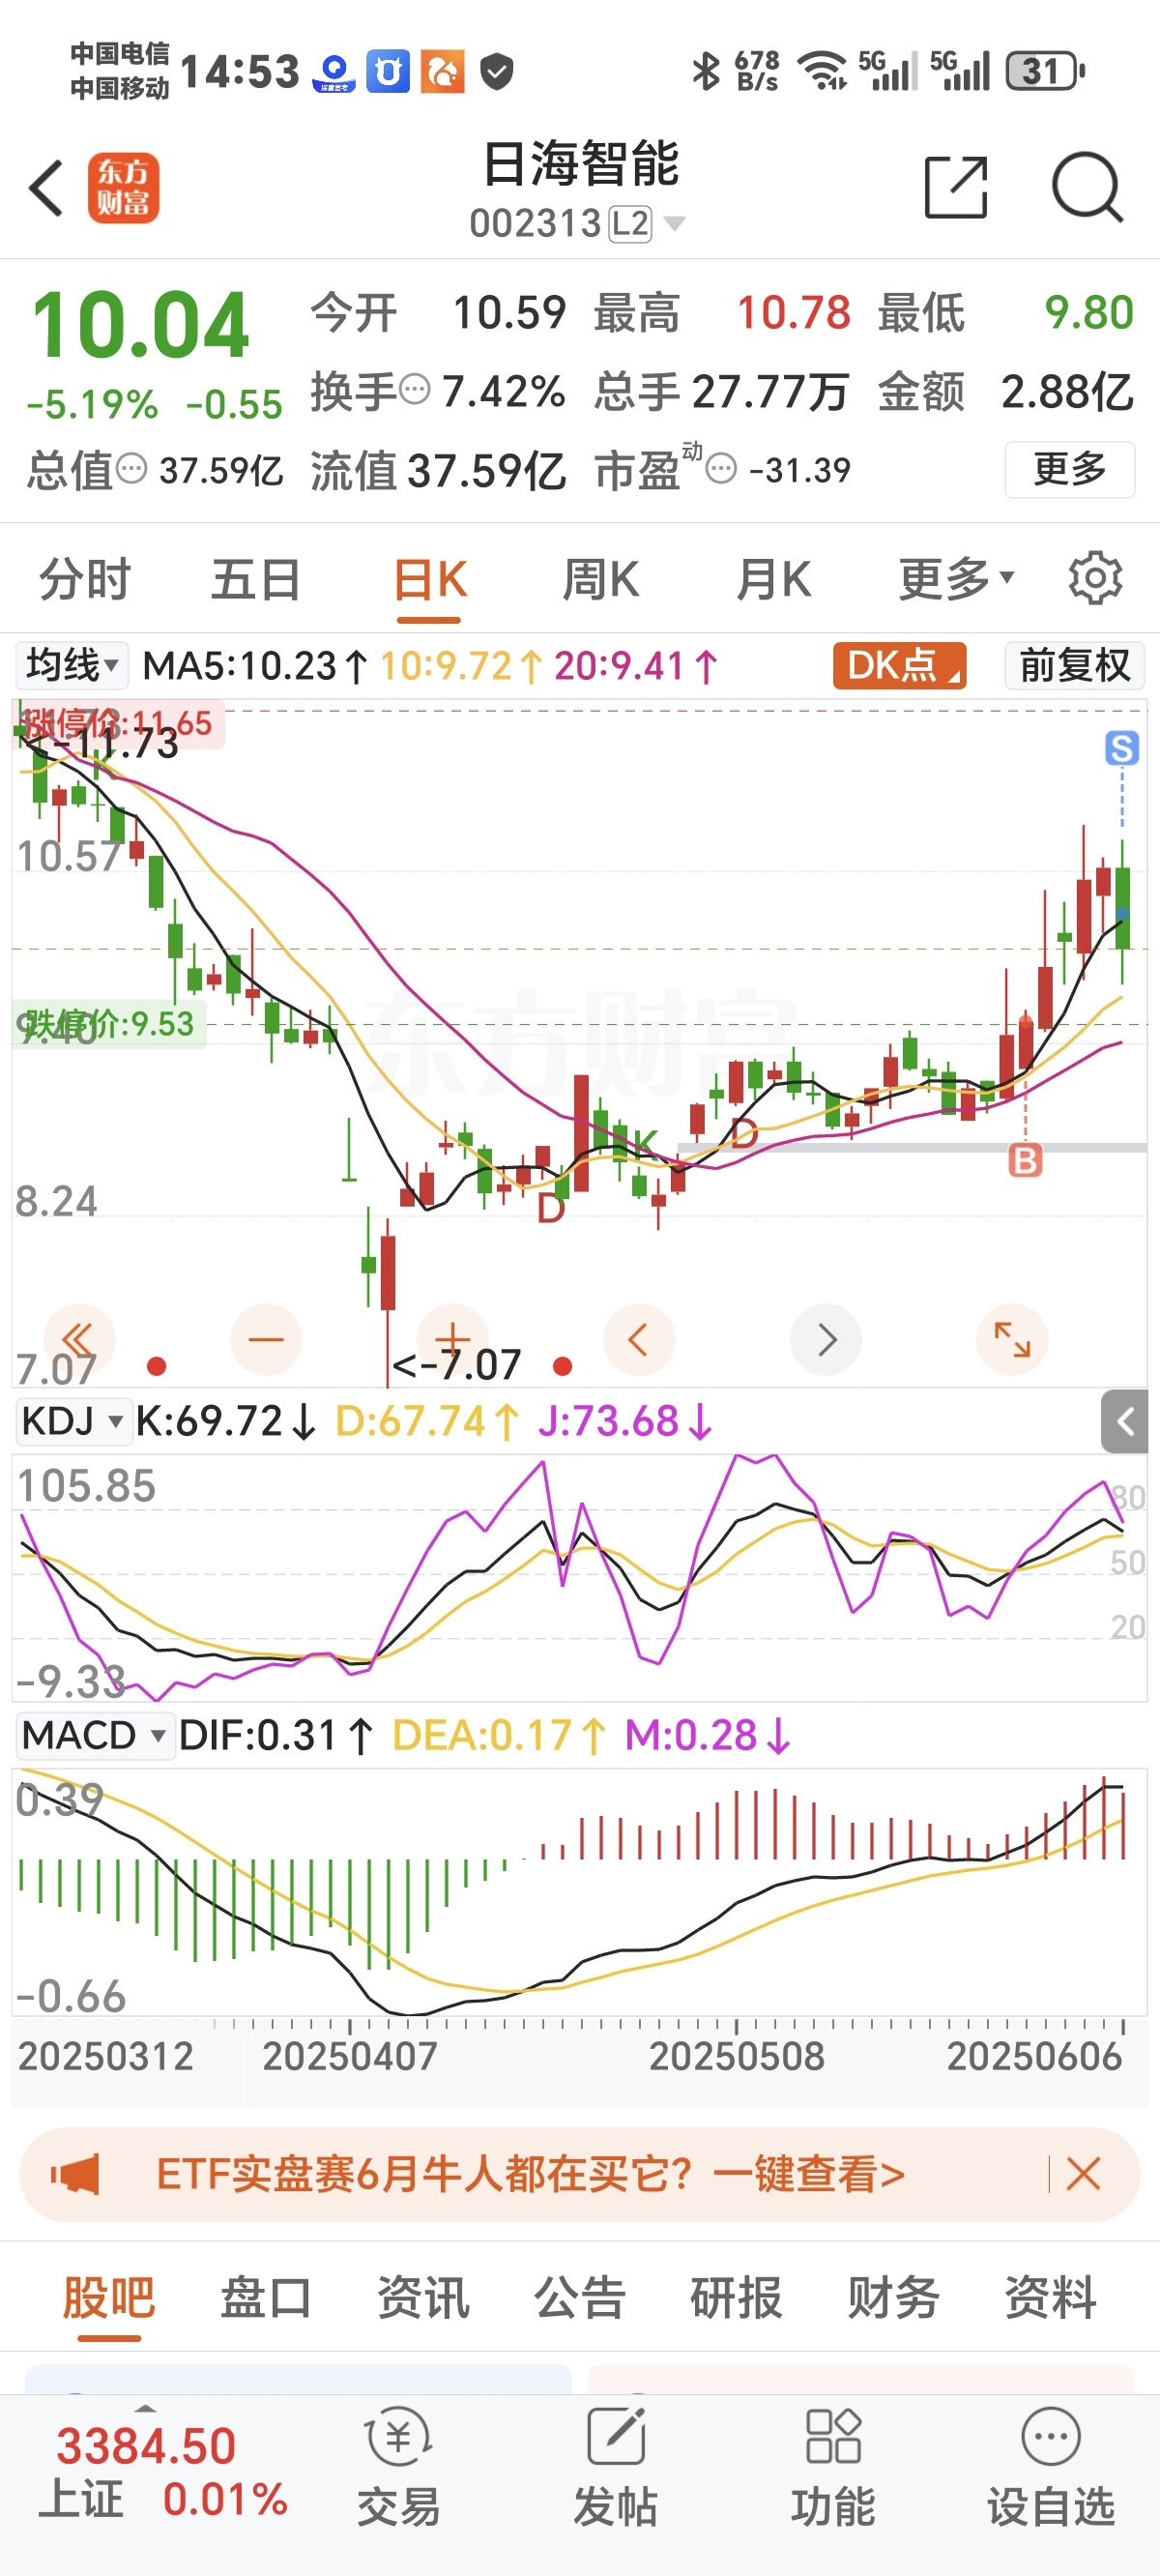This screenshot has height=2576, width=1160.
Task: Expand stock code 002313 dropdown arrow
Action: (x=675, y=224)
